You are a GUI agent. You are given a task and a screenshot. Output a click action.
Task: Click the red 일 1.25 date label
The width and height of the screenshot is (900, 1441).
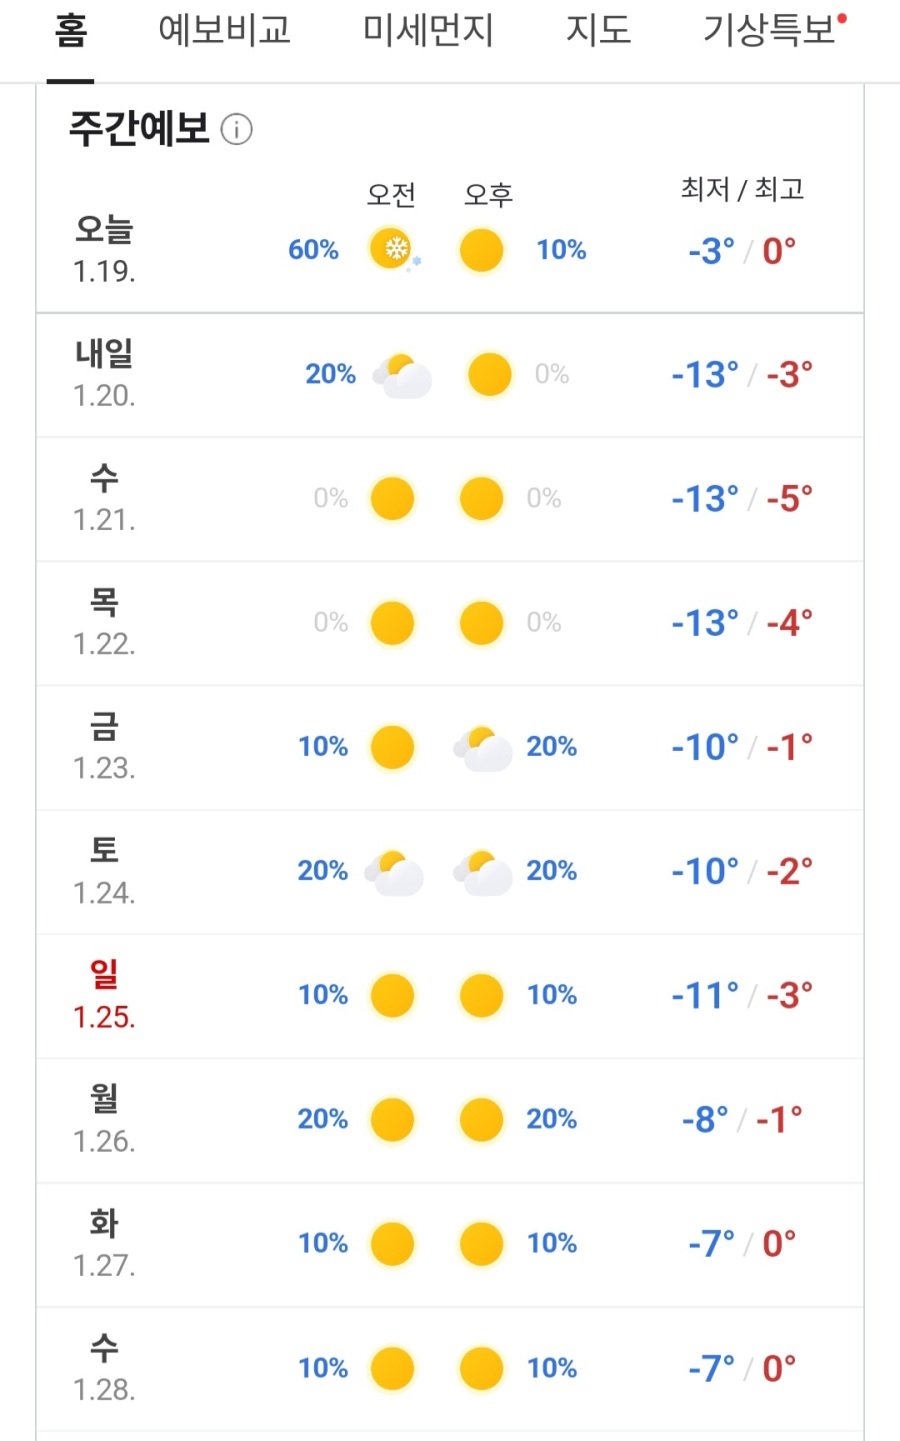click(104, 995)
